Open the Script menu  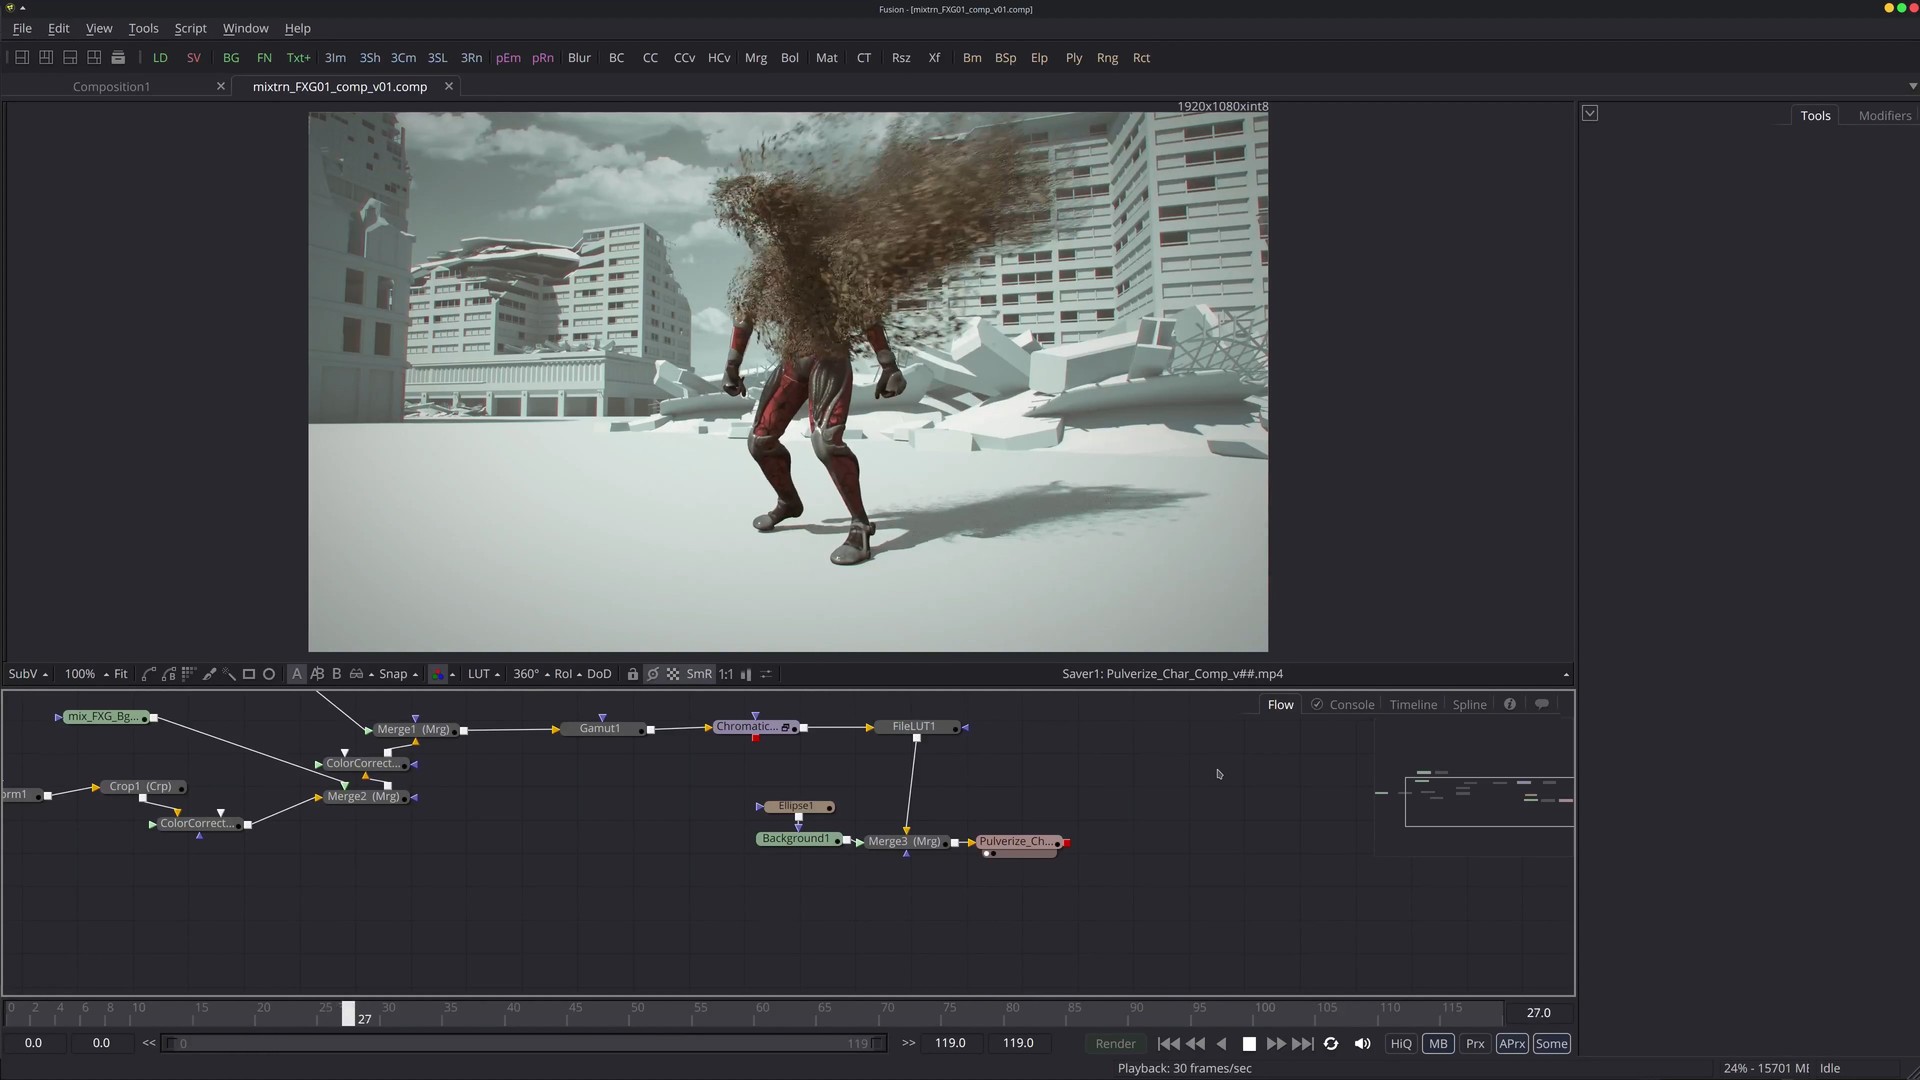point(189,28)
